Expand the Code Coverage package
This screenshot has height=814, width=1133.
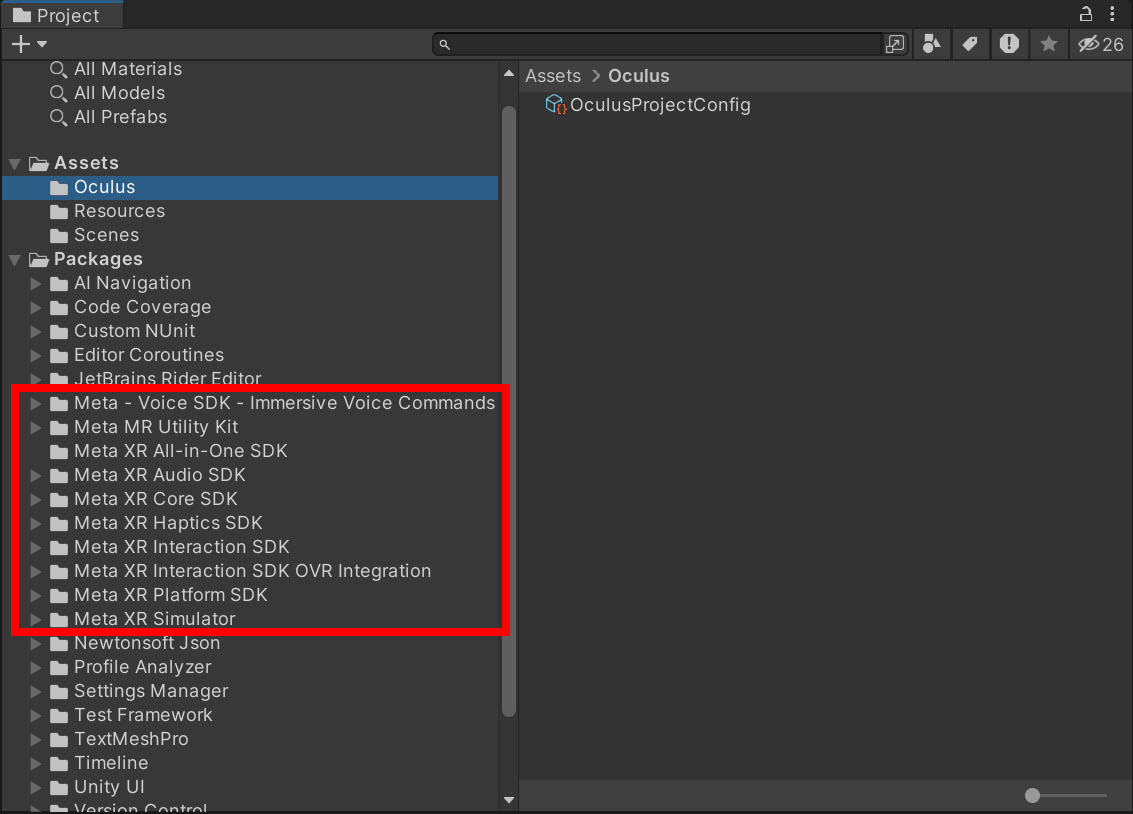[35, 307]
